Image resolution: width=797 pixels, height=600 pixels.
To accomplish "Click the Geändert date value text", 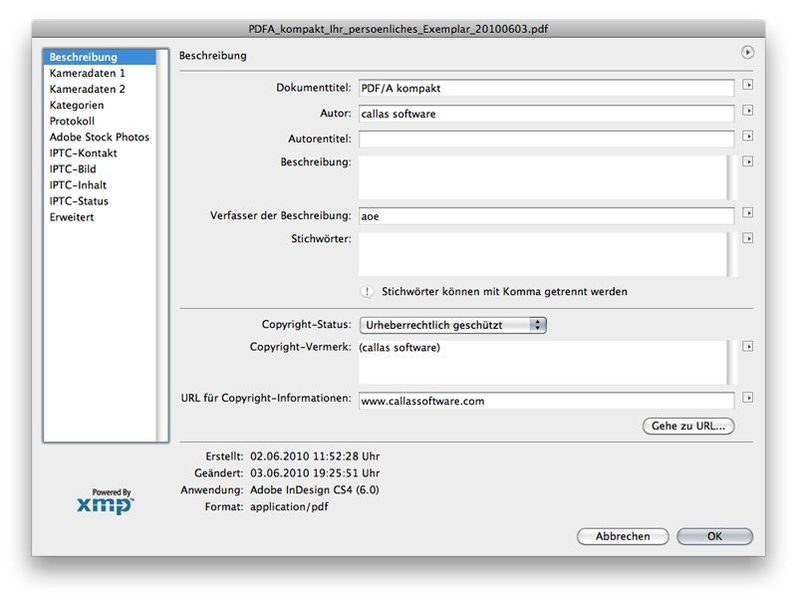I will coord(315,473).
